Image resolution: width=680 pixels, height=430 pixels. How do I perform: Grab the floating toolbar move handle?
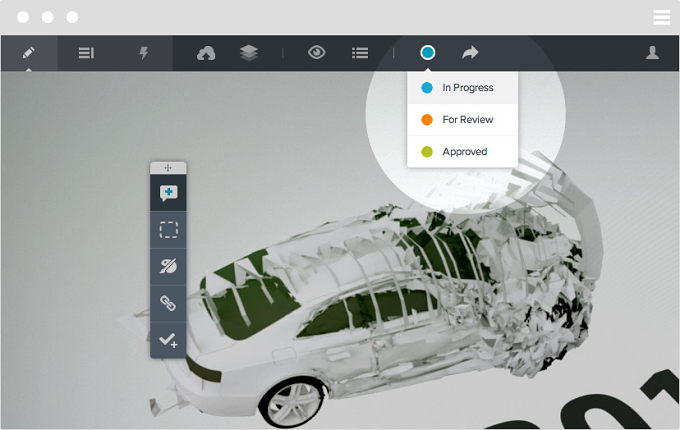(168, 168)
